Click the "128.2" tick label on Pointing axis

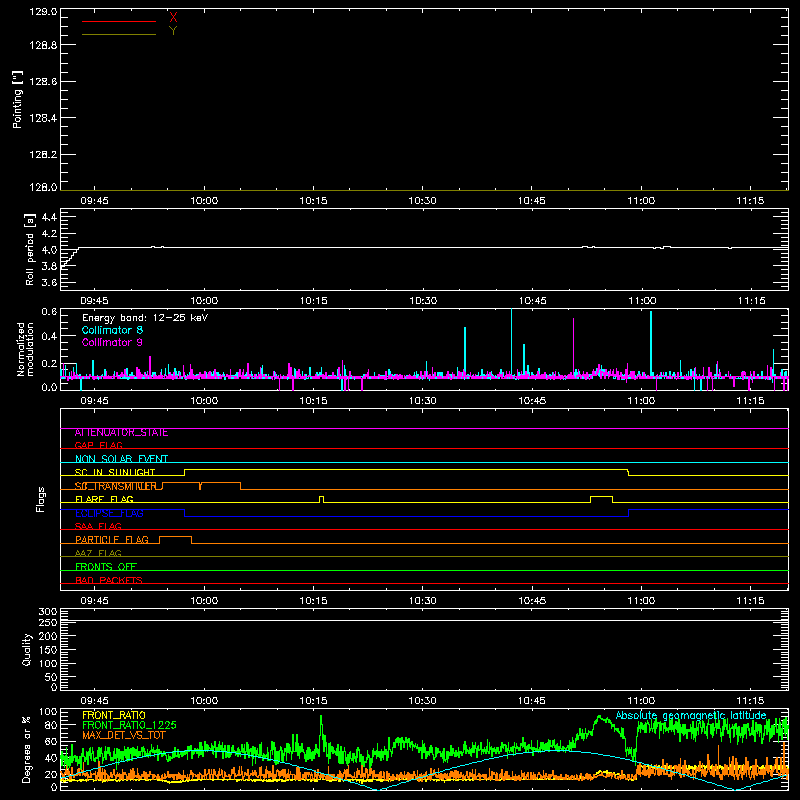[x=43, y=155]
